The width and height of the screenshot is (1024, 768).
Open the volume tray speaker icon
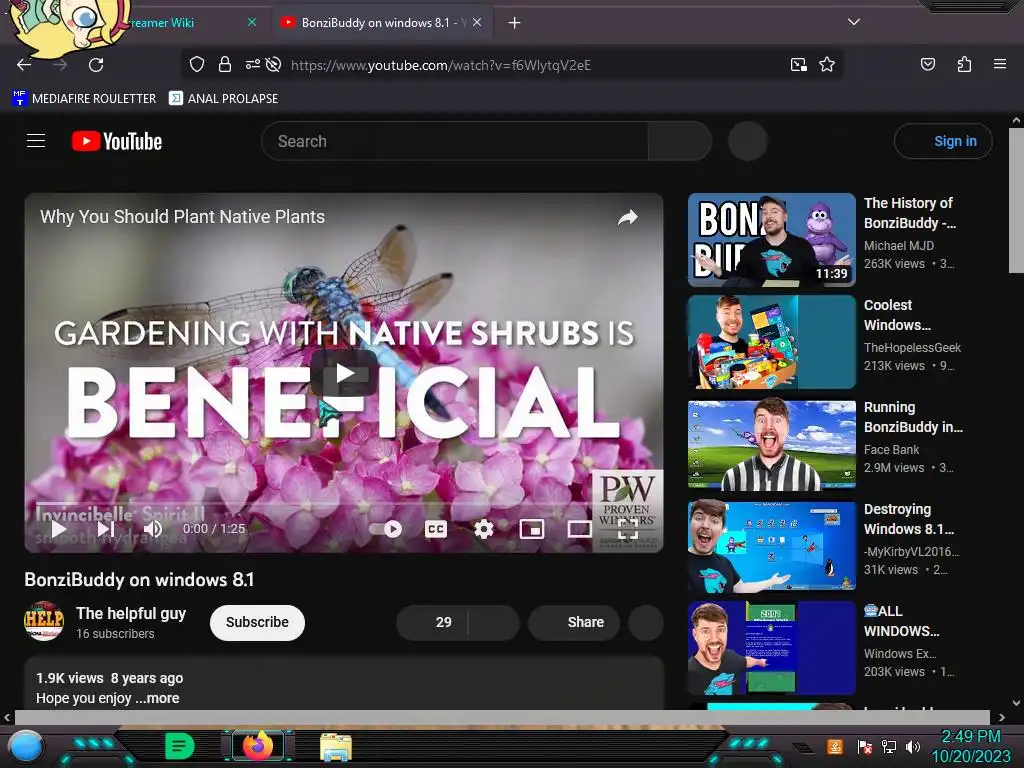click(x=912, y=746)
